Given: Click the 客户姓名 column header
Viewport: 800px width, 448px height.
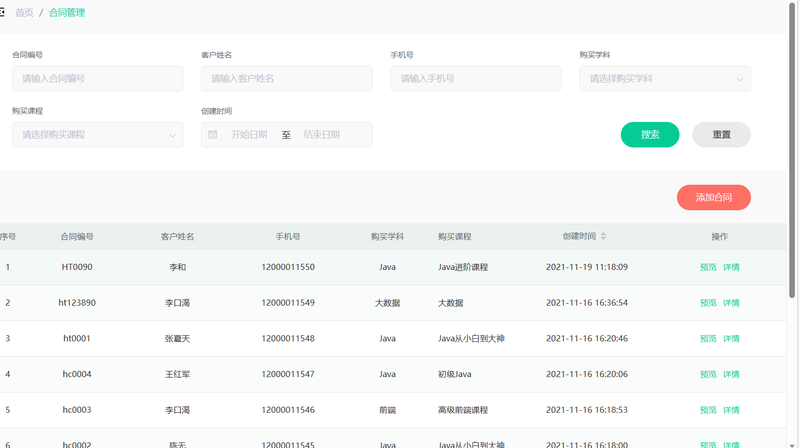Looking at the screenshot, I should (x=178, y=236).
